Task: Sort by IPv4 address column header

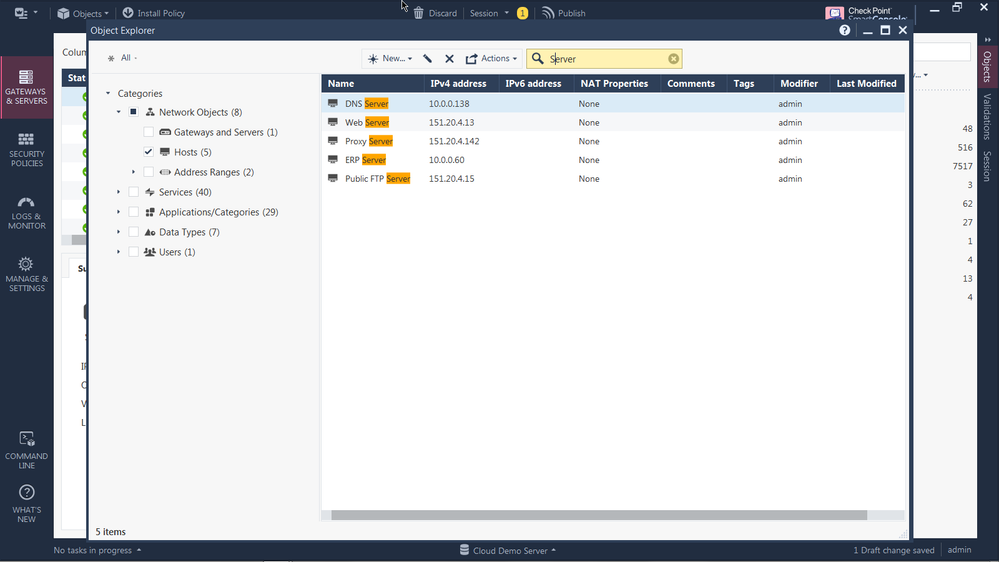Action: click(462, 83)
